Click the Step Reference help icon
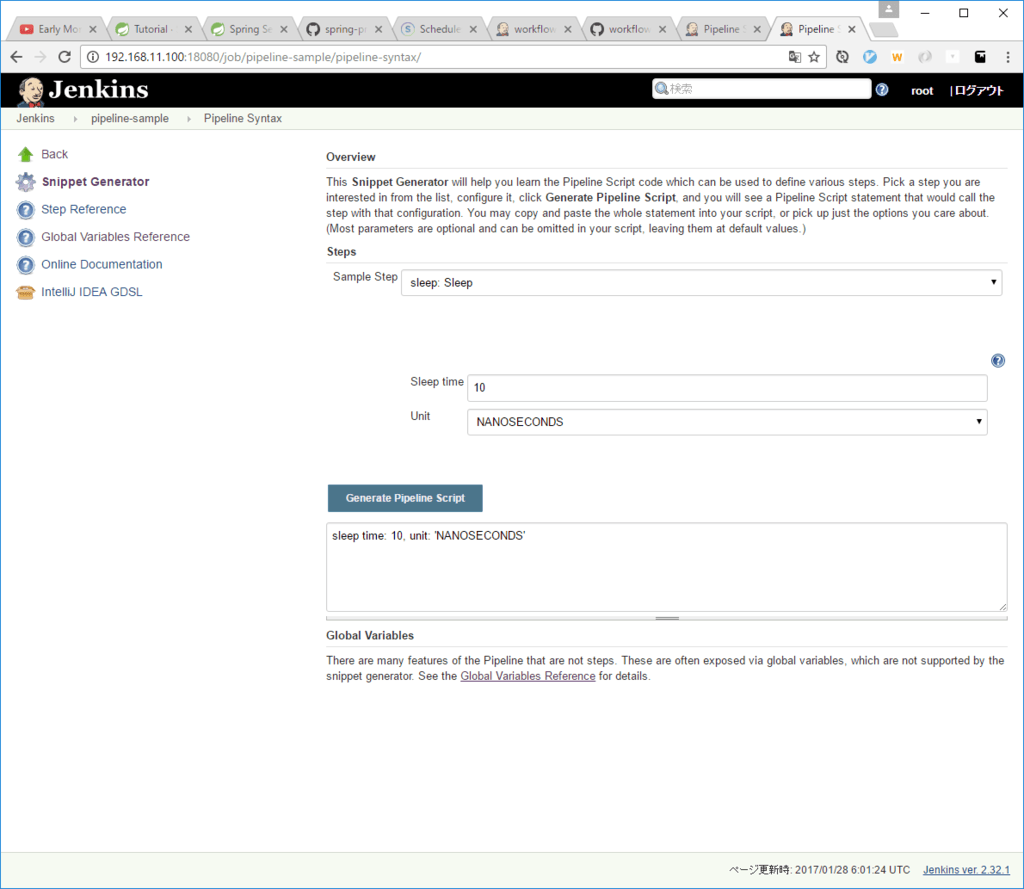The image size is (1024, 889). click(25, 210)
